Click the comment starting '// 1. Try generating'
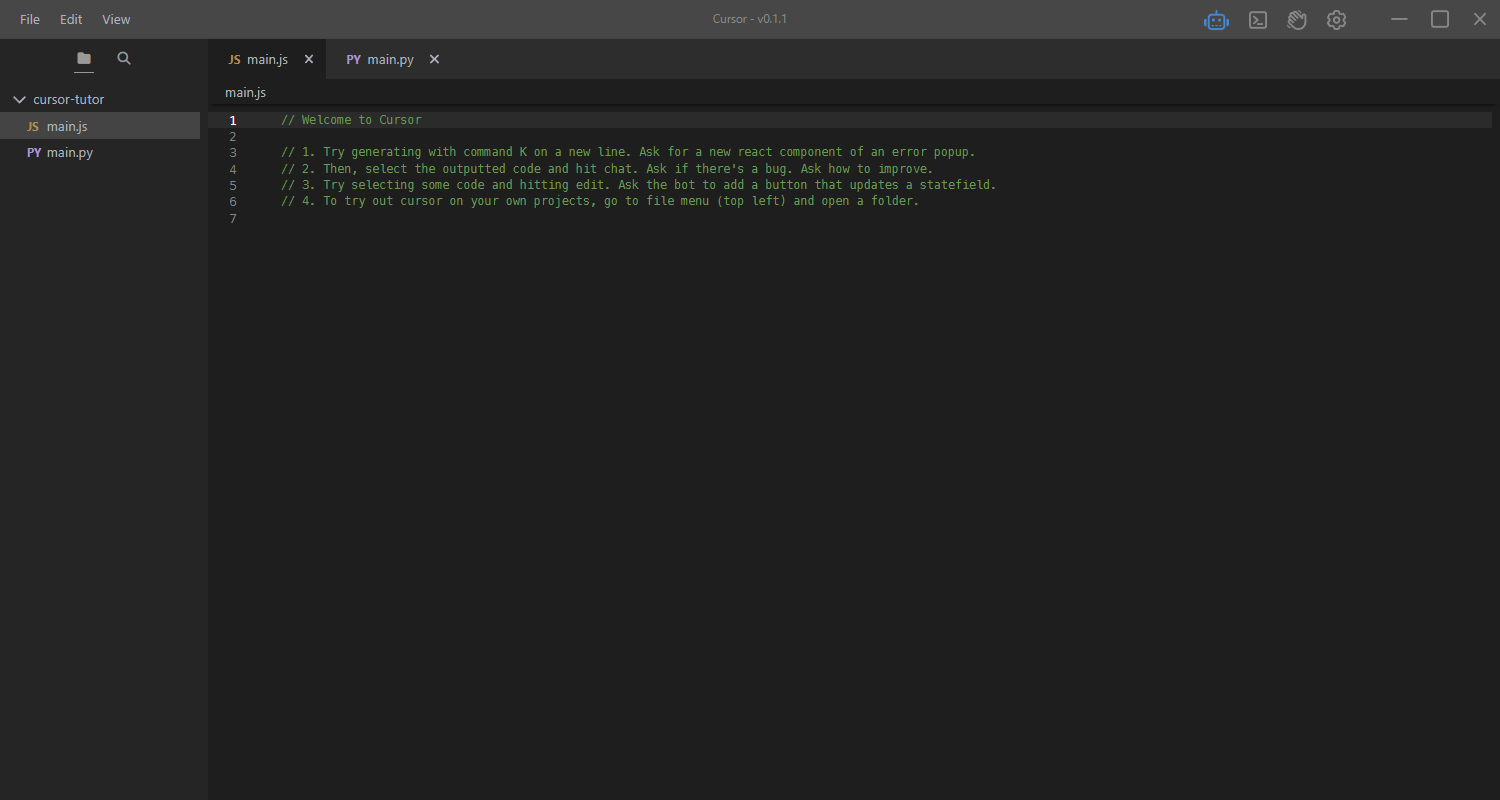1500x800 pixels. point(628,152)
